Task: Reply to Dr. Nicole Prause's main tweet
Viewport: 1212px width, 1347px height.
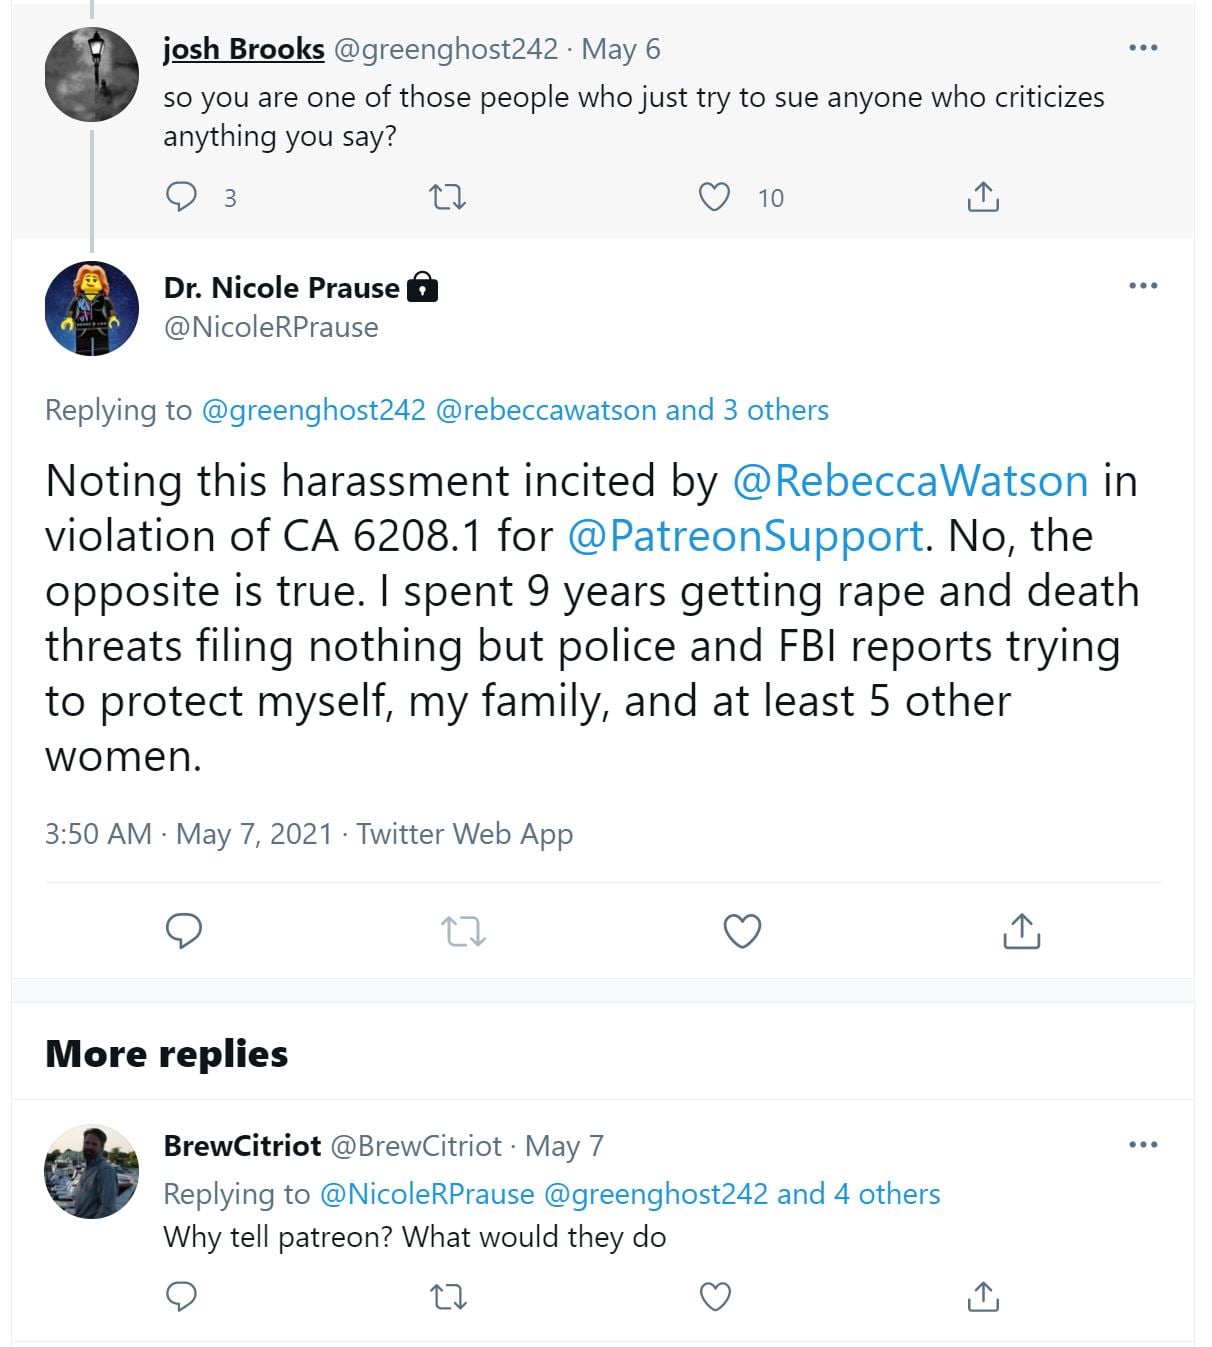Action: point(184,931)
